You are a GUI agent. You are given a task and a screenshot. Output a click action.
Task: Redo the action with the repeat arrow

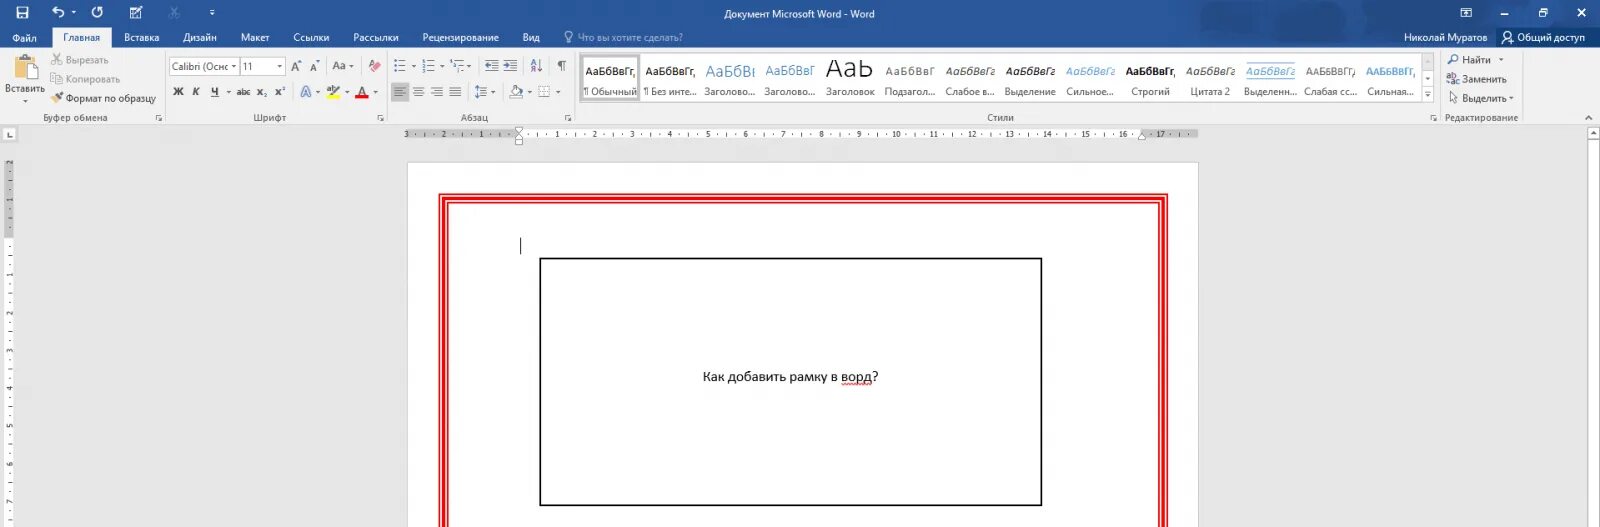coord(97,13)
